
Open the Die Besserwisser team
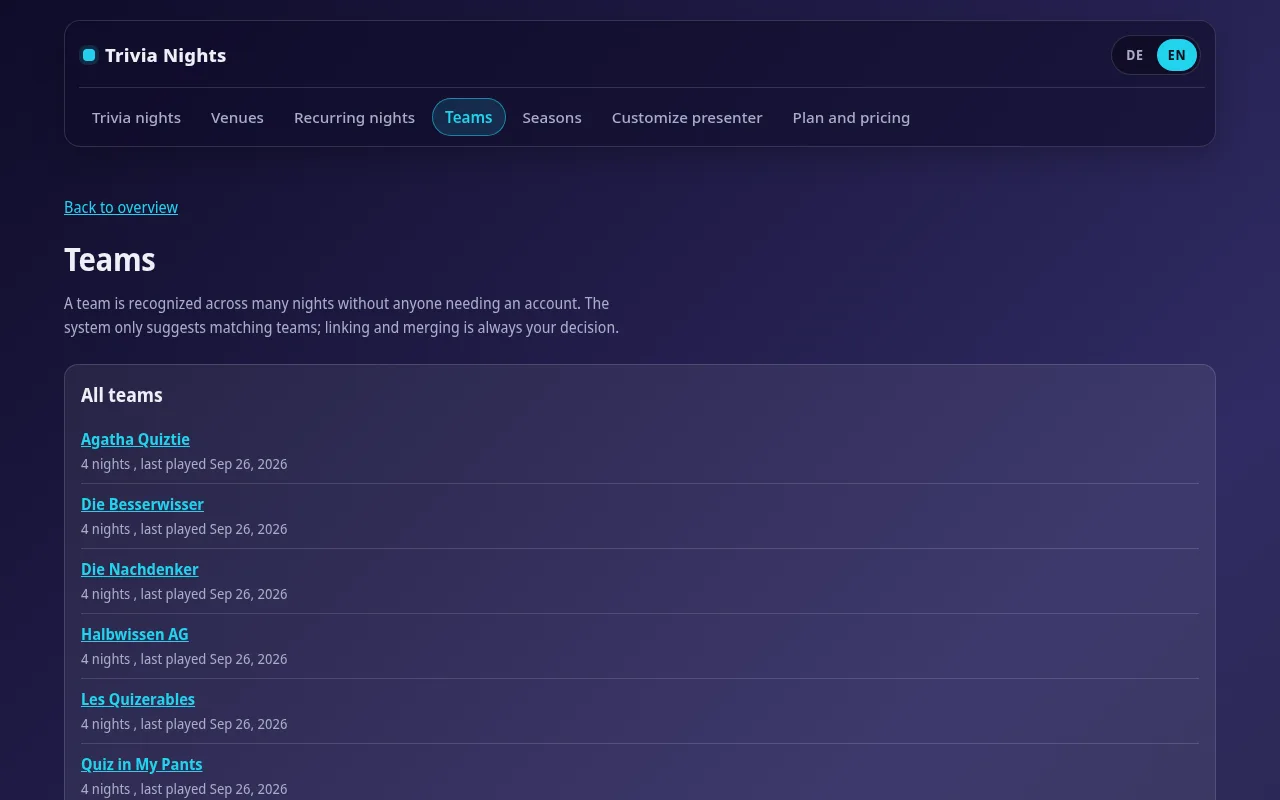click(x=142, y=504)
